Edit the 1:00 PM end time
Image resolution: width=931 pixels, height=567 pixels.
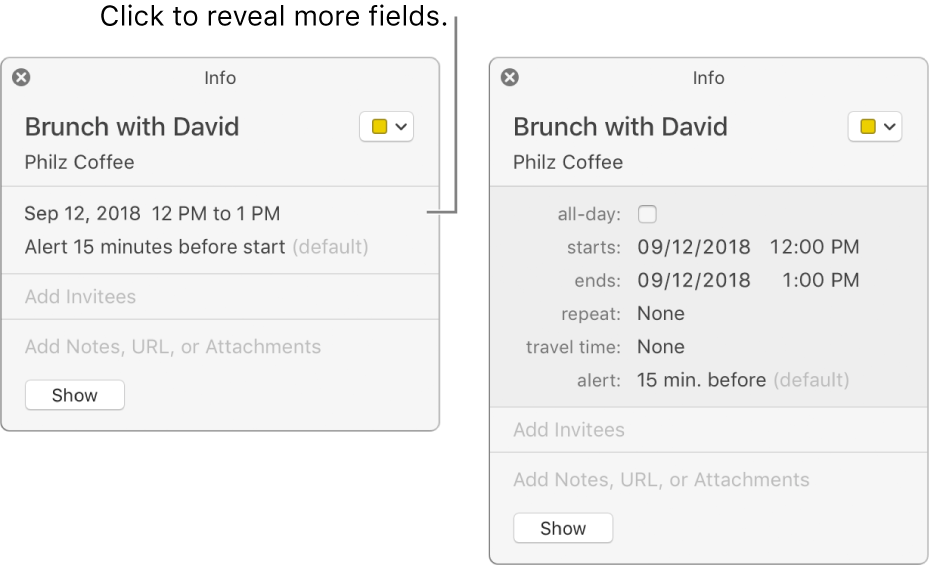[x=820, y=280]
